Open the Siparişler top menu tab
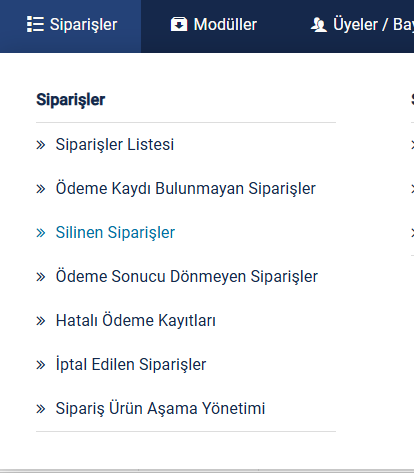The width and height of the screenshot is (414, 473). 70,26
